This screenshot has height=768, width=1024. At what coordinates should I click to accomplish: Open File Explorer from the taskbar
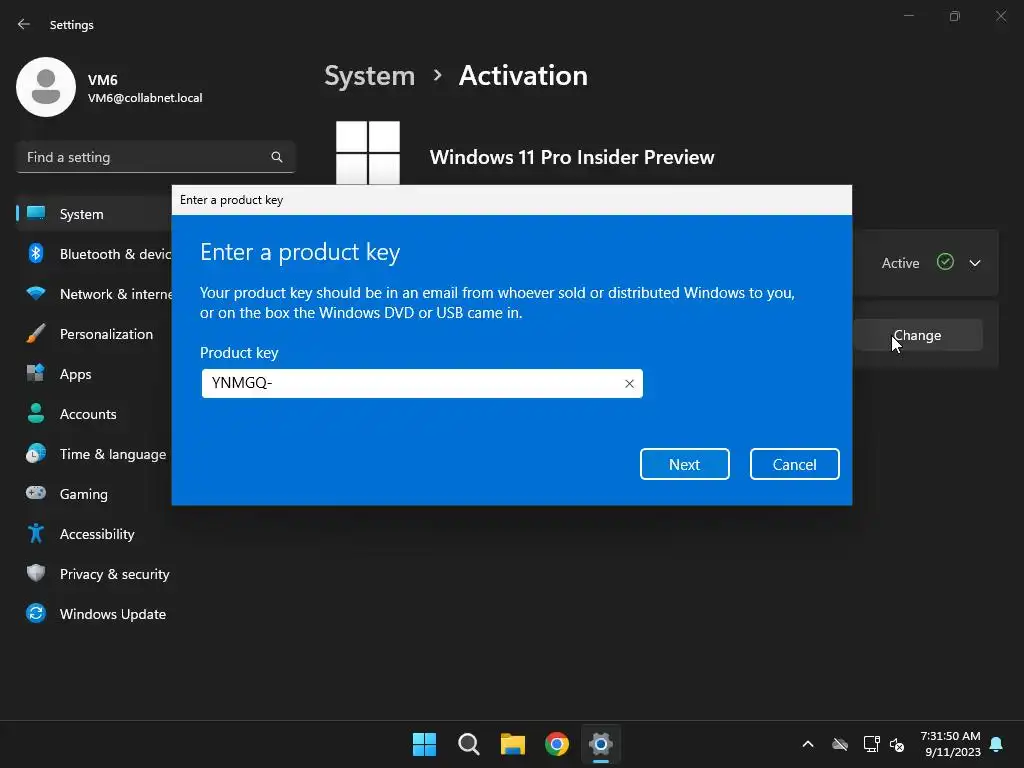point(513,744)
